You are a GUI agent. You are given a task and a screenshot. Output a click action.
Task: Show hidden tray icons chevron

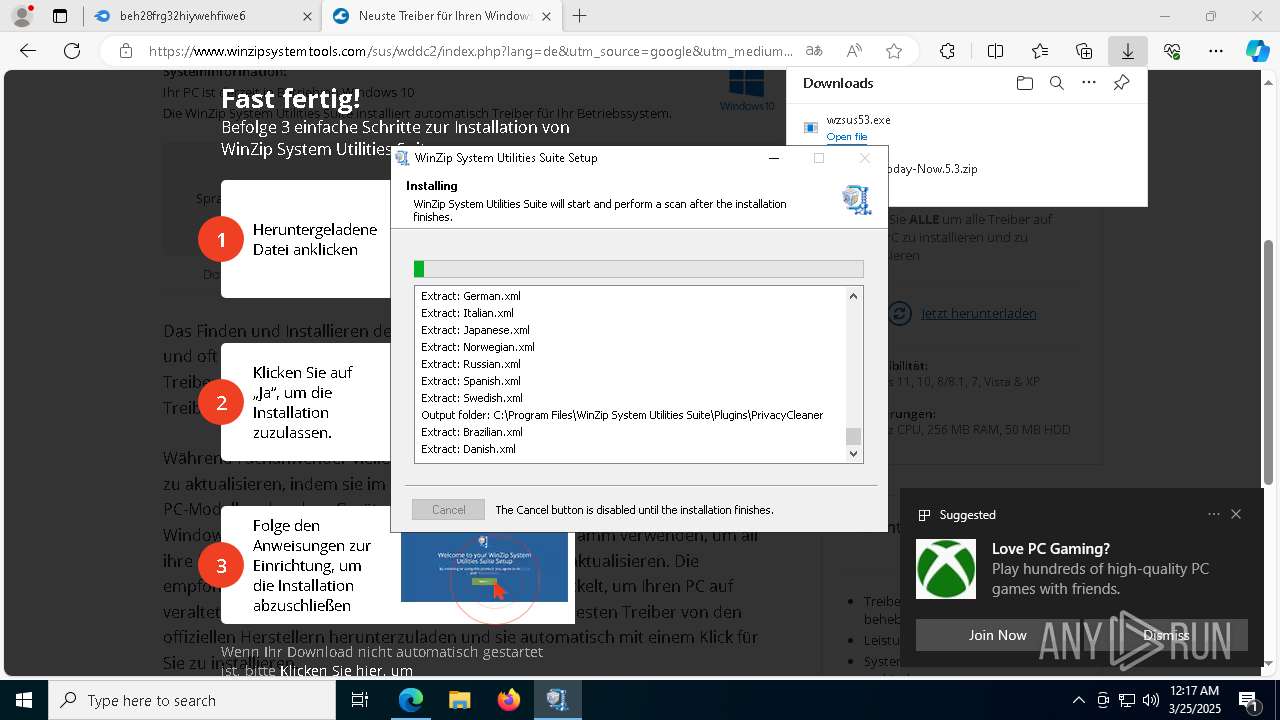(1078, 700)
